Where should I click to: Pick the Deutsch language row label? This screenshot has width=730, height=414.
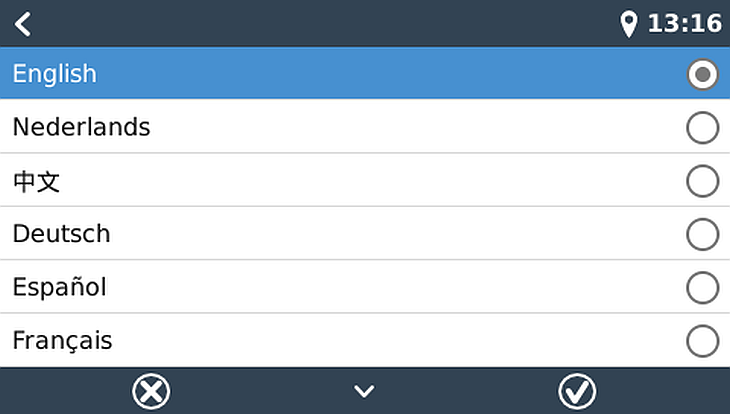point(61,234)
